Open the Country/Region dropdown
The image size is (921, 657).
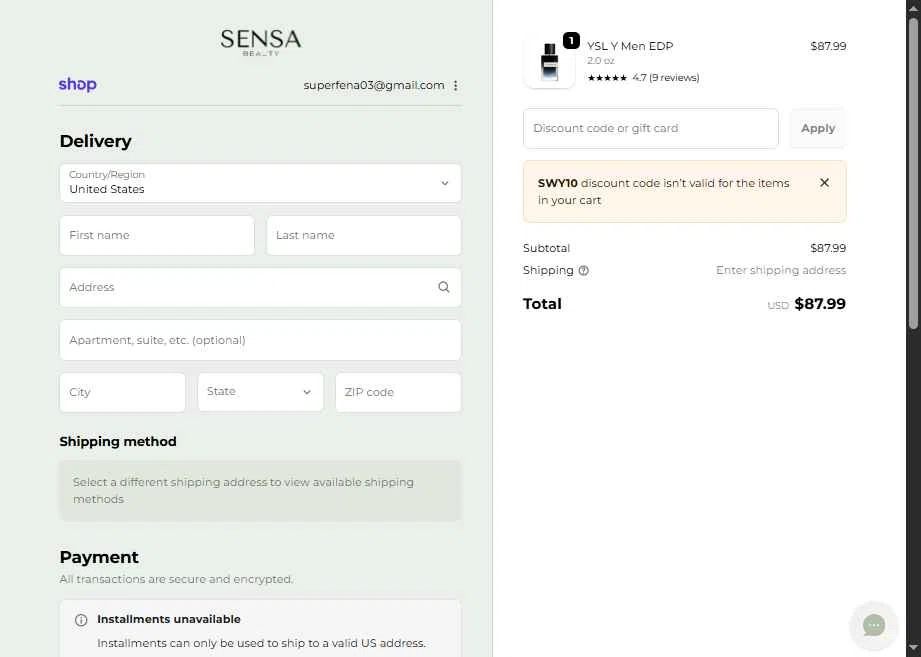click(260, 183)
